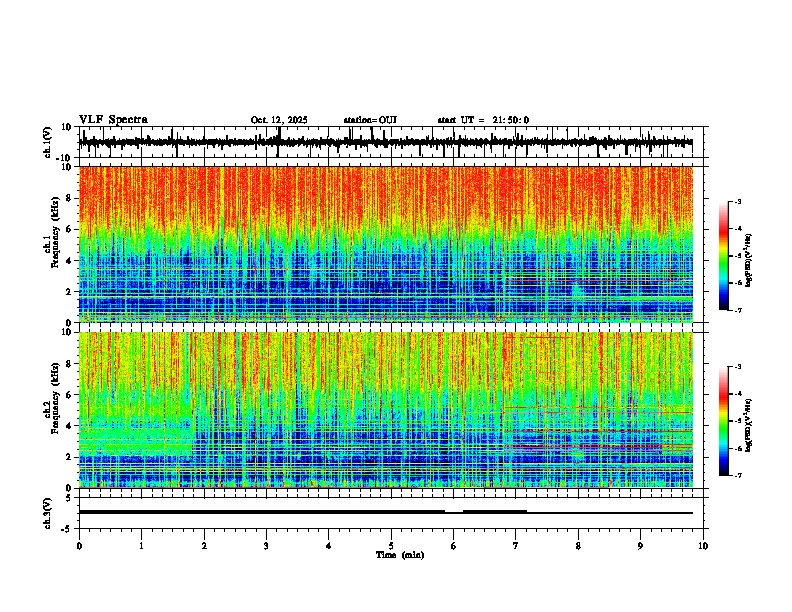792x612 pixels.
Task: Click the 'Time (min)' axis label
Action: click(400, 555)
